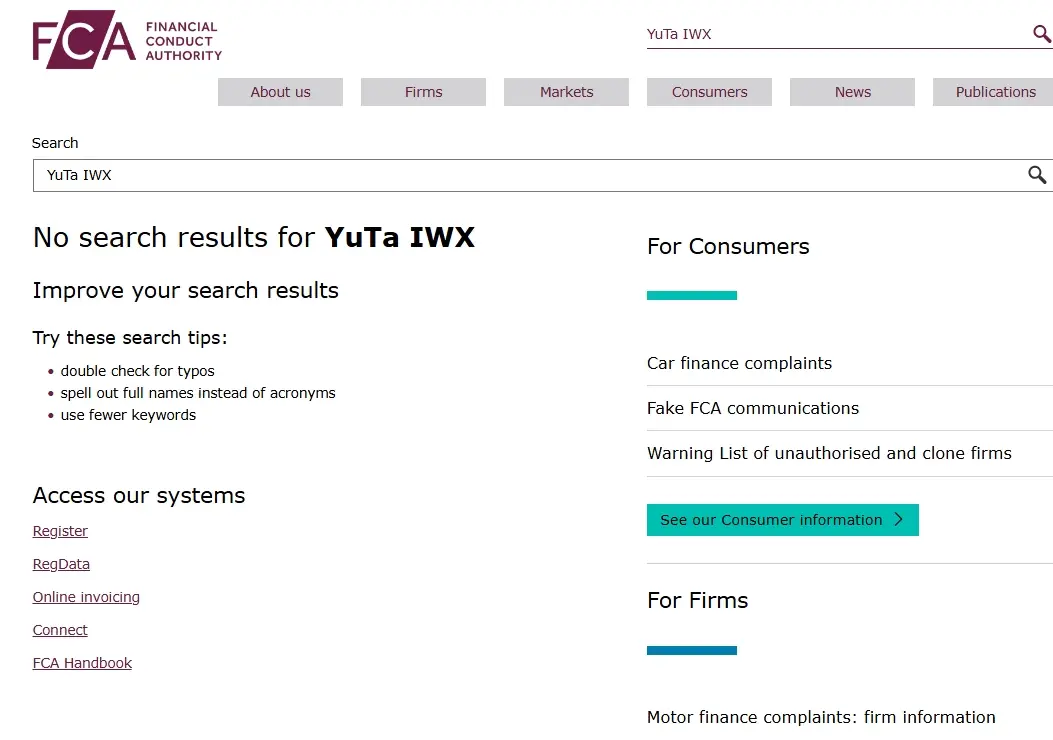Open the Connect system

(60, 630)
